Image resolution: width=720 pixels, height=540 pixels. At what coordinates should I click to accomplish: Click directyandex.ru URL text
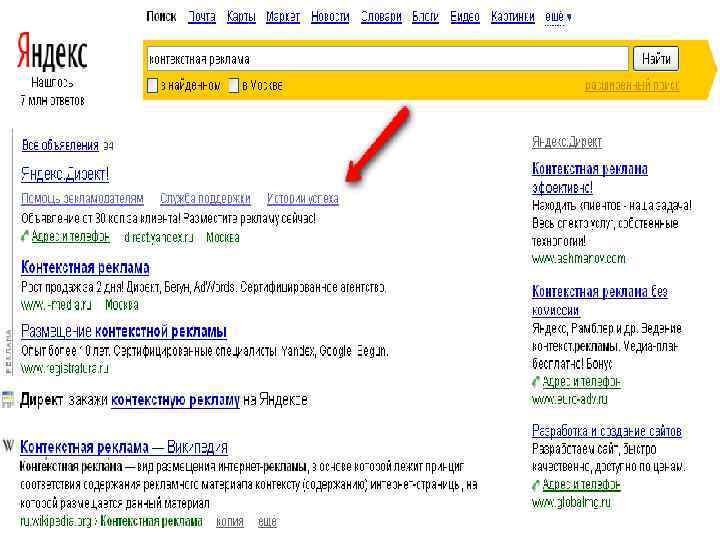click(159, 237)
